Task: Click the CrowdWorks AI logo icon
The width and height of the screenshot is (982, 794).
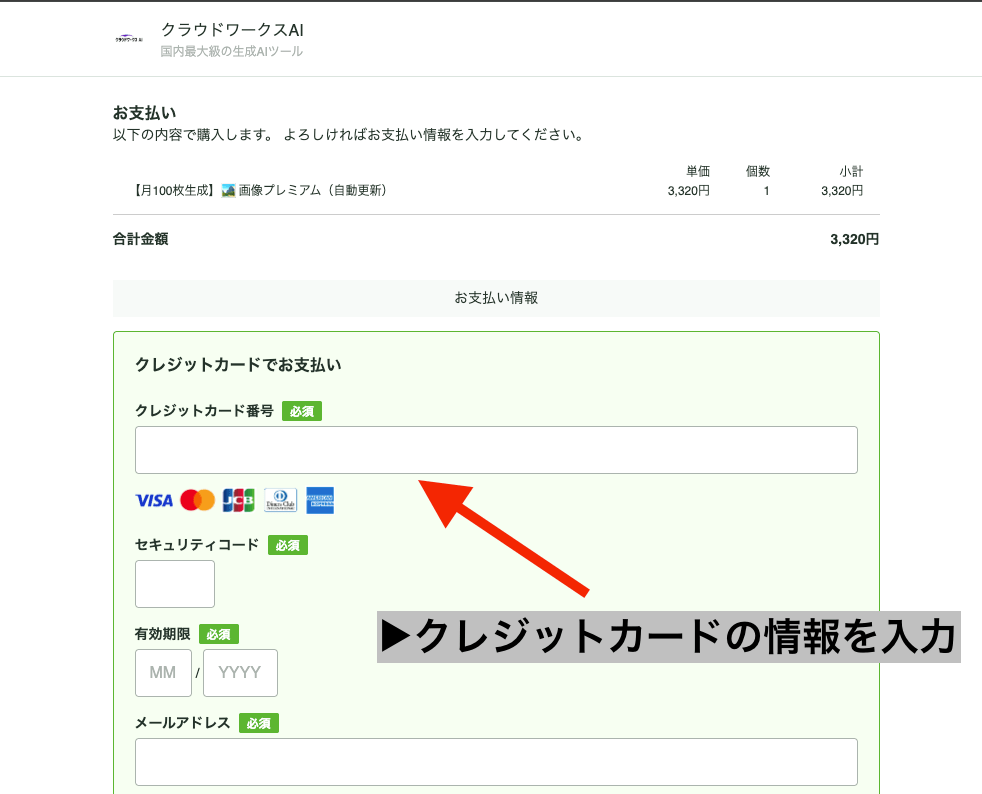Action: (x=128, y=39)
